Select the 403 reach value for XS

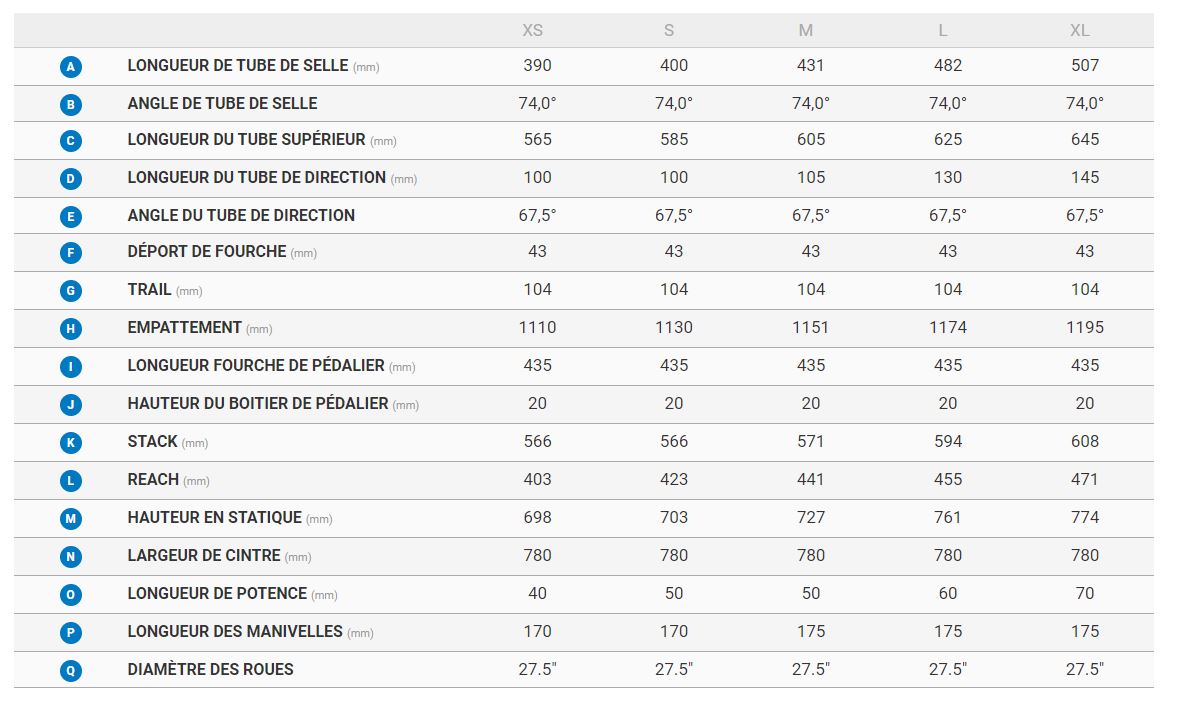point(537,479)
